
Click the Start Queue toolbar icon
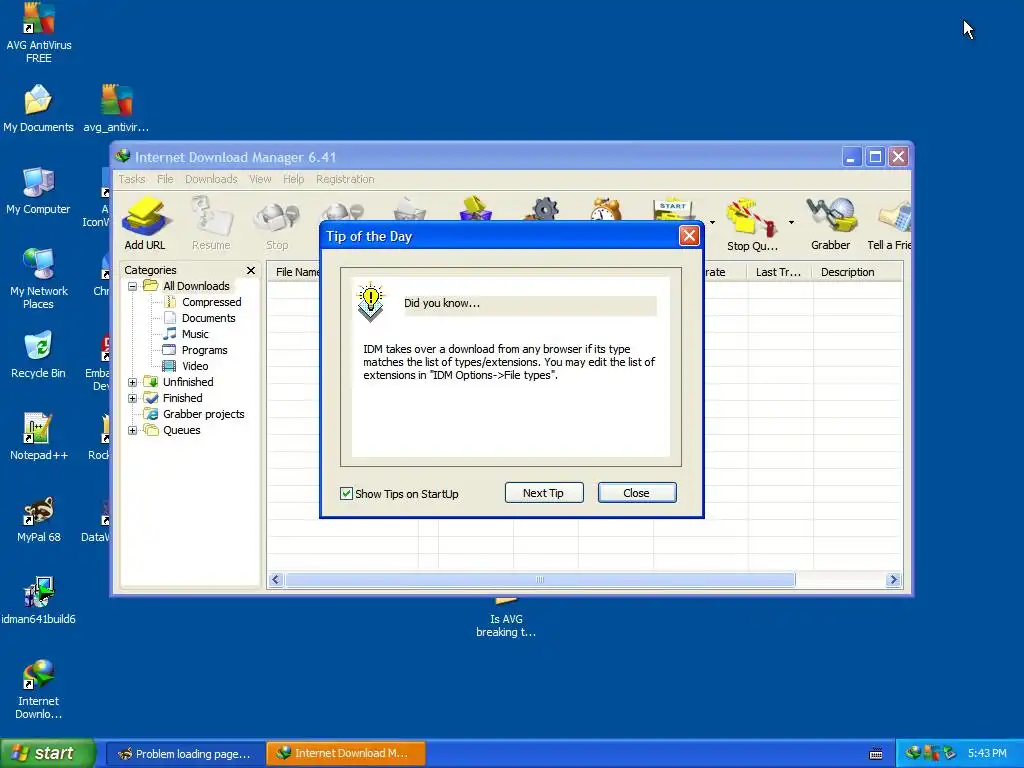coord(673,209)
